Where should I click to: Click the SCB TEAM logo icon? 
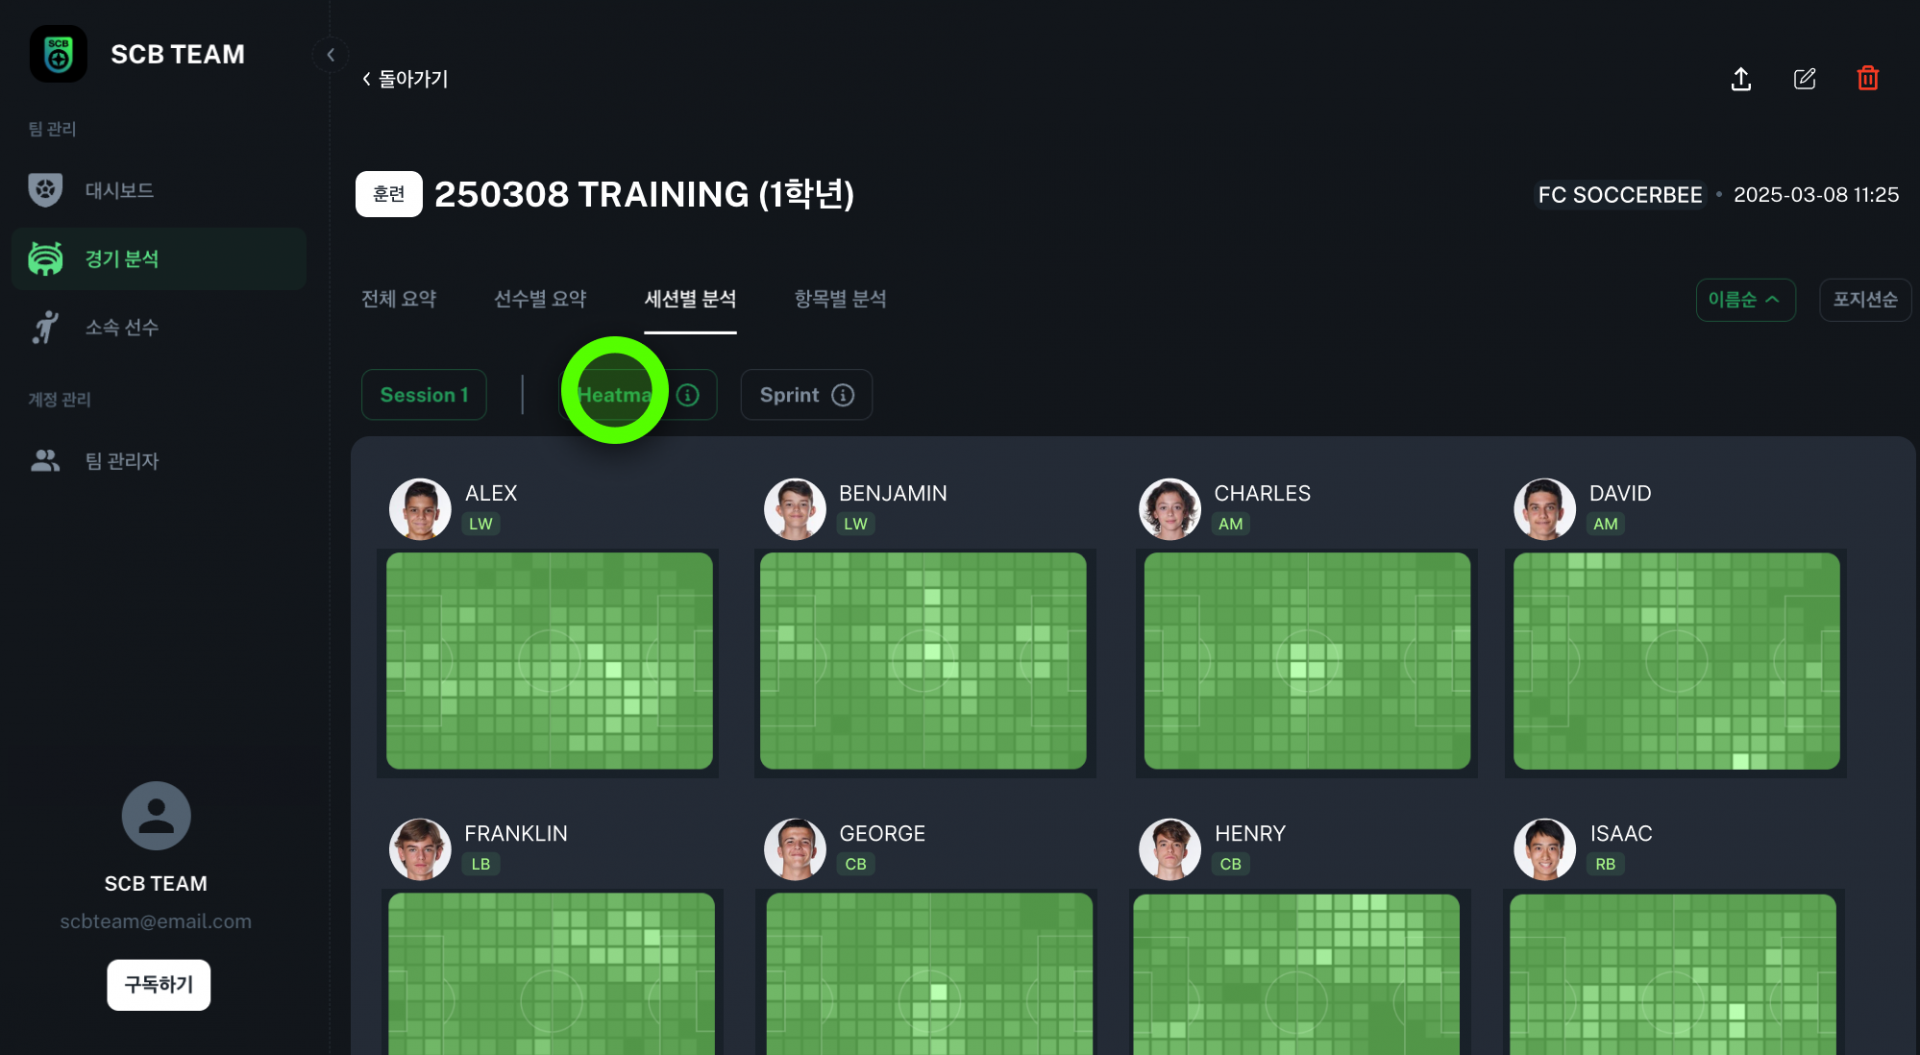[58, 54]
